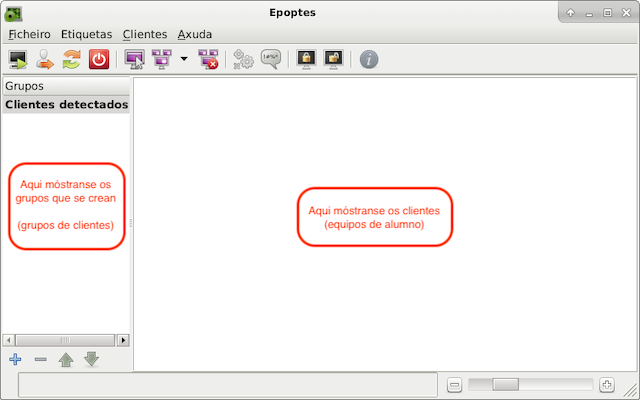
Task: Click the monitor user screen icon
Action: 134,60
